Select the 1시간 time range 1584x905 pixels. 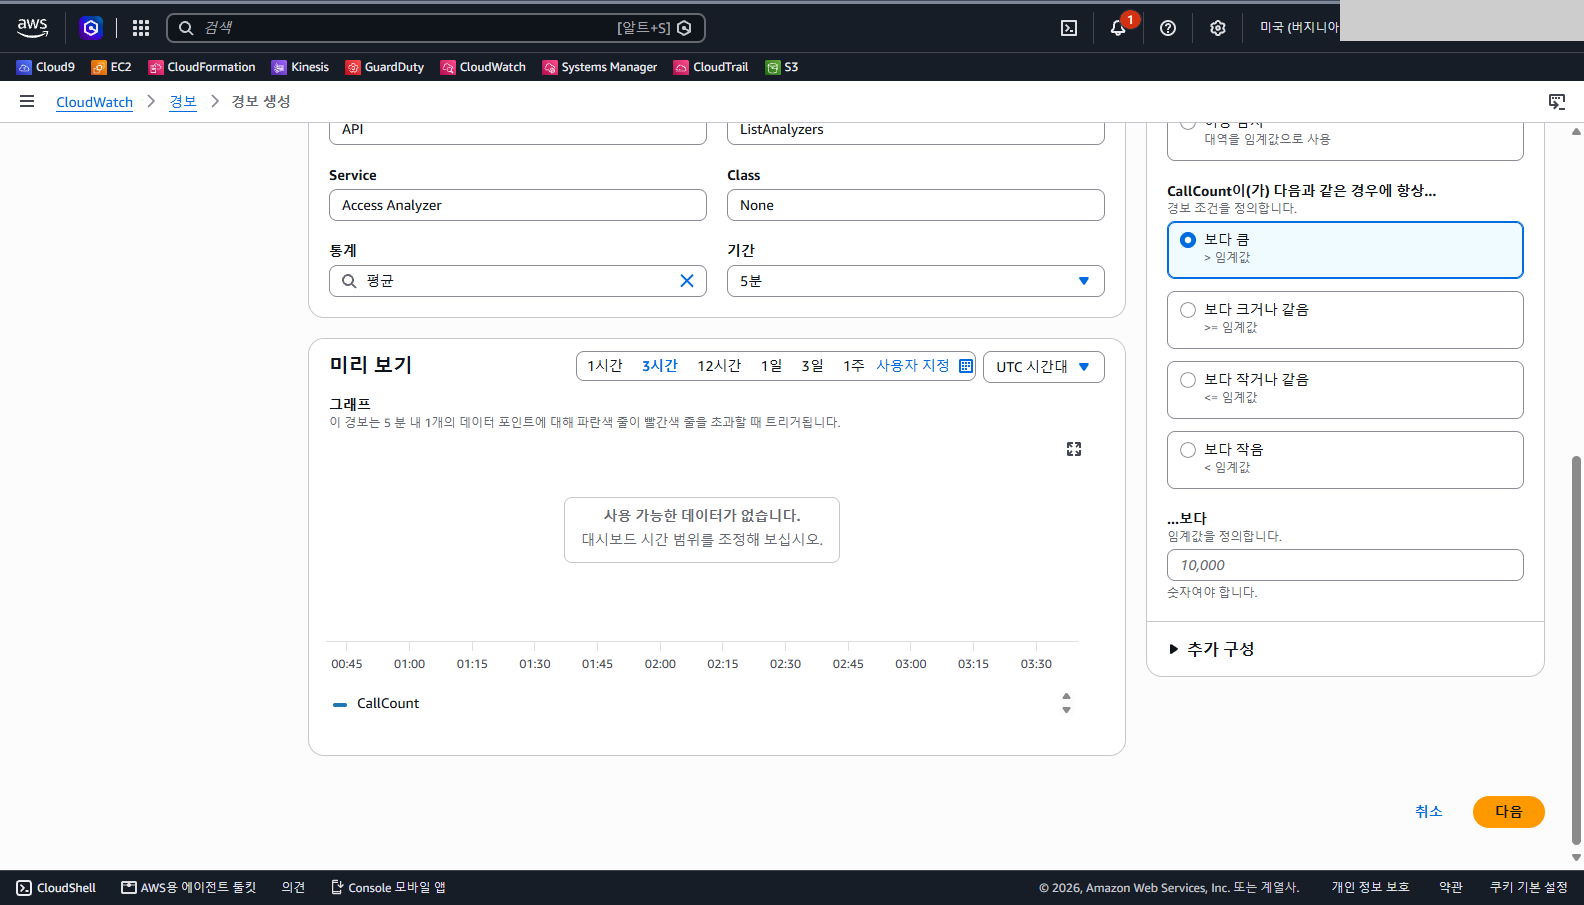click(605, 366)
